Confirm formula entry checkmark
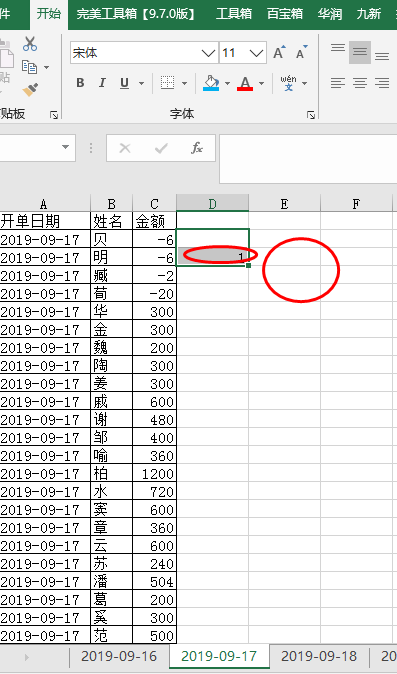Screen dimensions: 397x674 click(x=161, y=148)
